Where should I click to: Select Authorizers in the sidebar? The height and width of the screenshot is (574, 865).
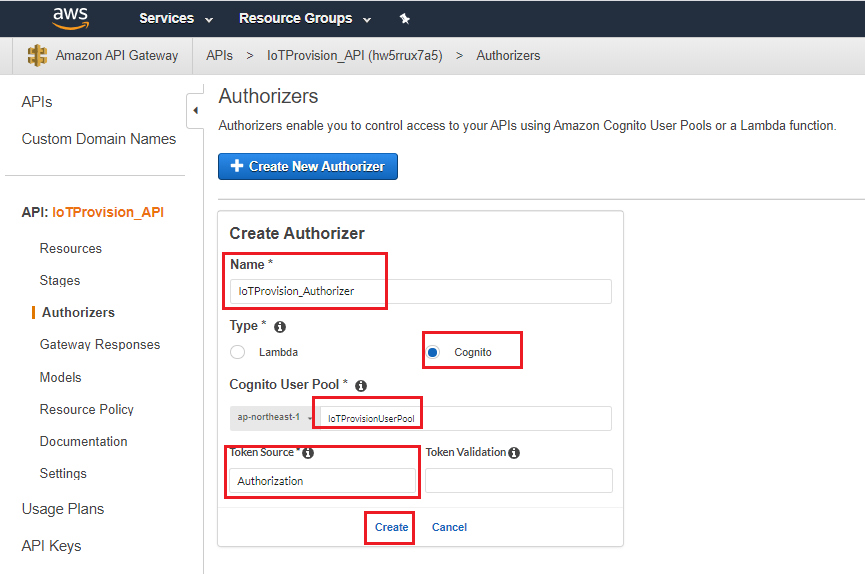click(78, 312)
